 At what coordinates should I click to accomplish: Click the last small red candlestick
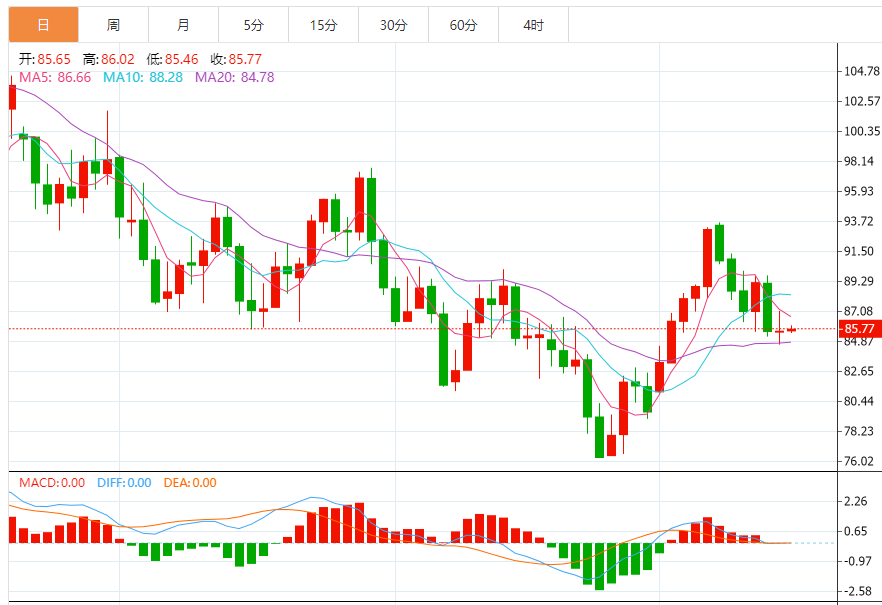[x=791, y=329]
